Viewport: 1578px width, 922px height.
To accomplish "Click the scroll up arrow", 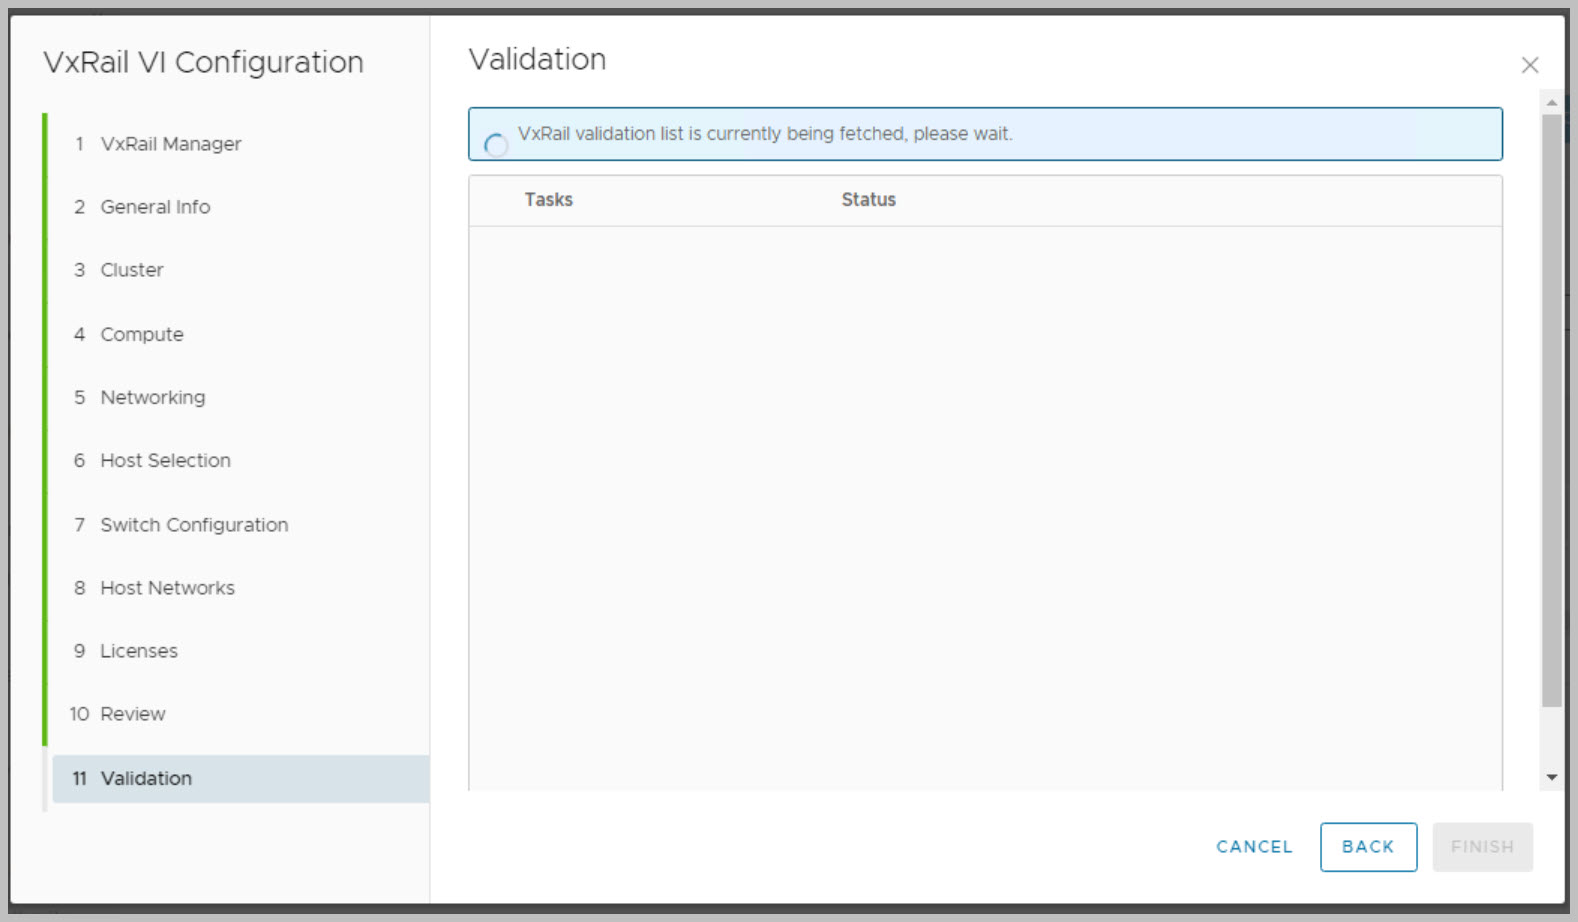I will coord(1551,103).
